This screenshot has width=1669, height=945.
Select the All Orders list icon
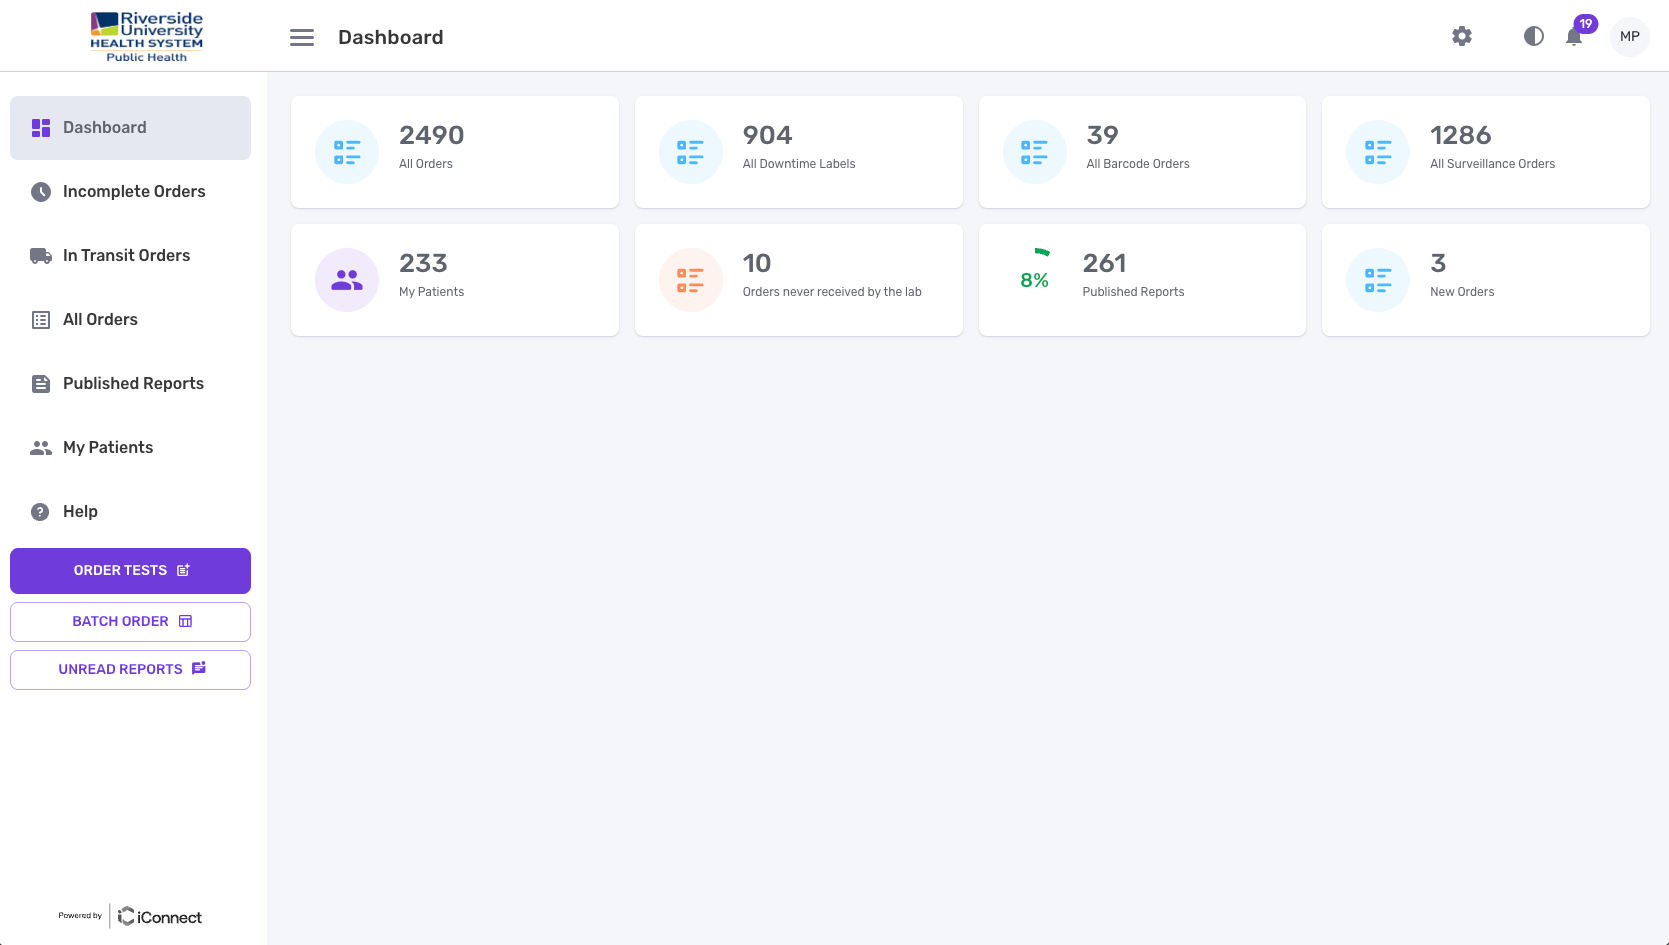point(39,319)
